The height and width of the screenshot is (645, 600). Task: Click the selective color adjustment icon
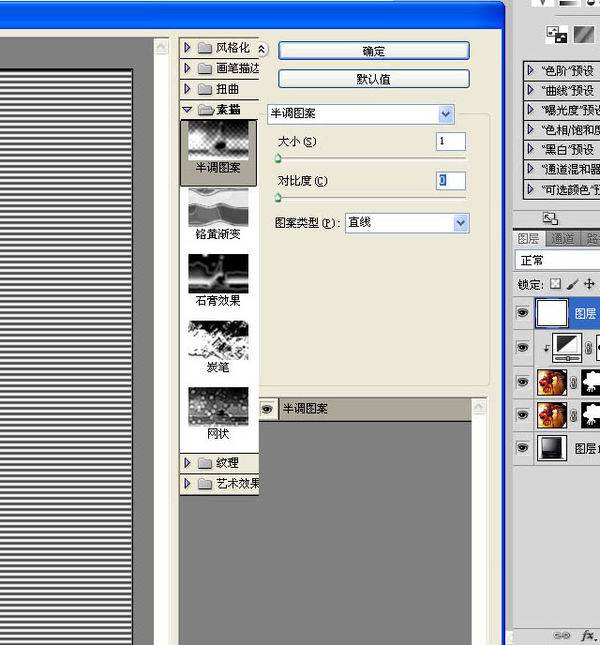(x=557, y=35)
